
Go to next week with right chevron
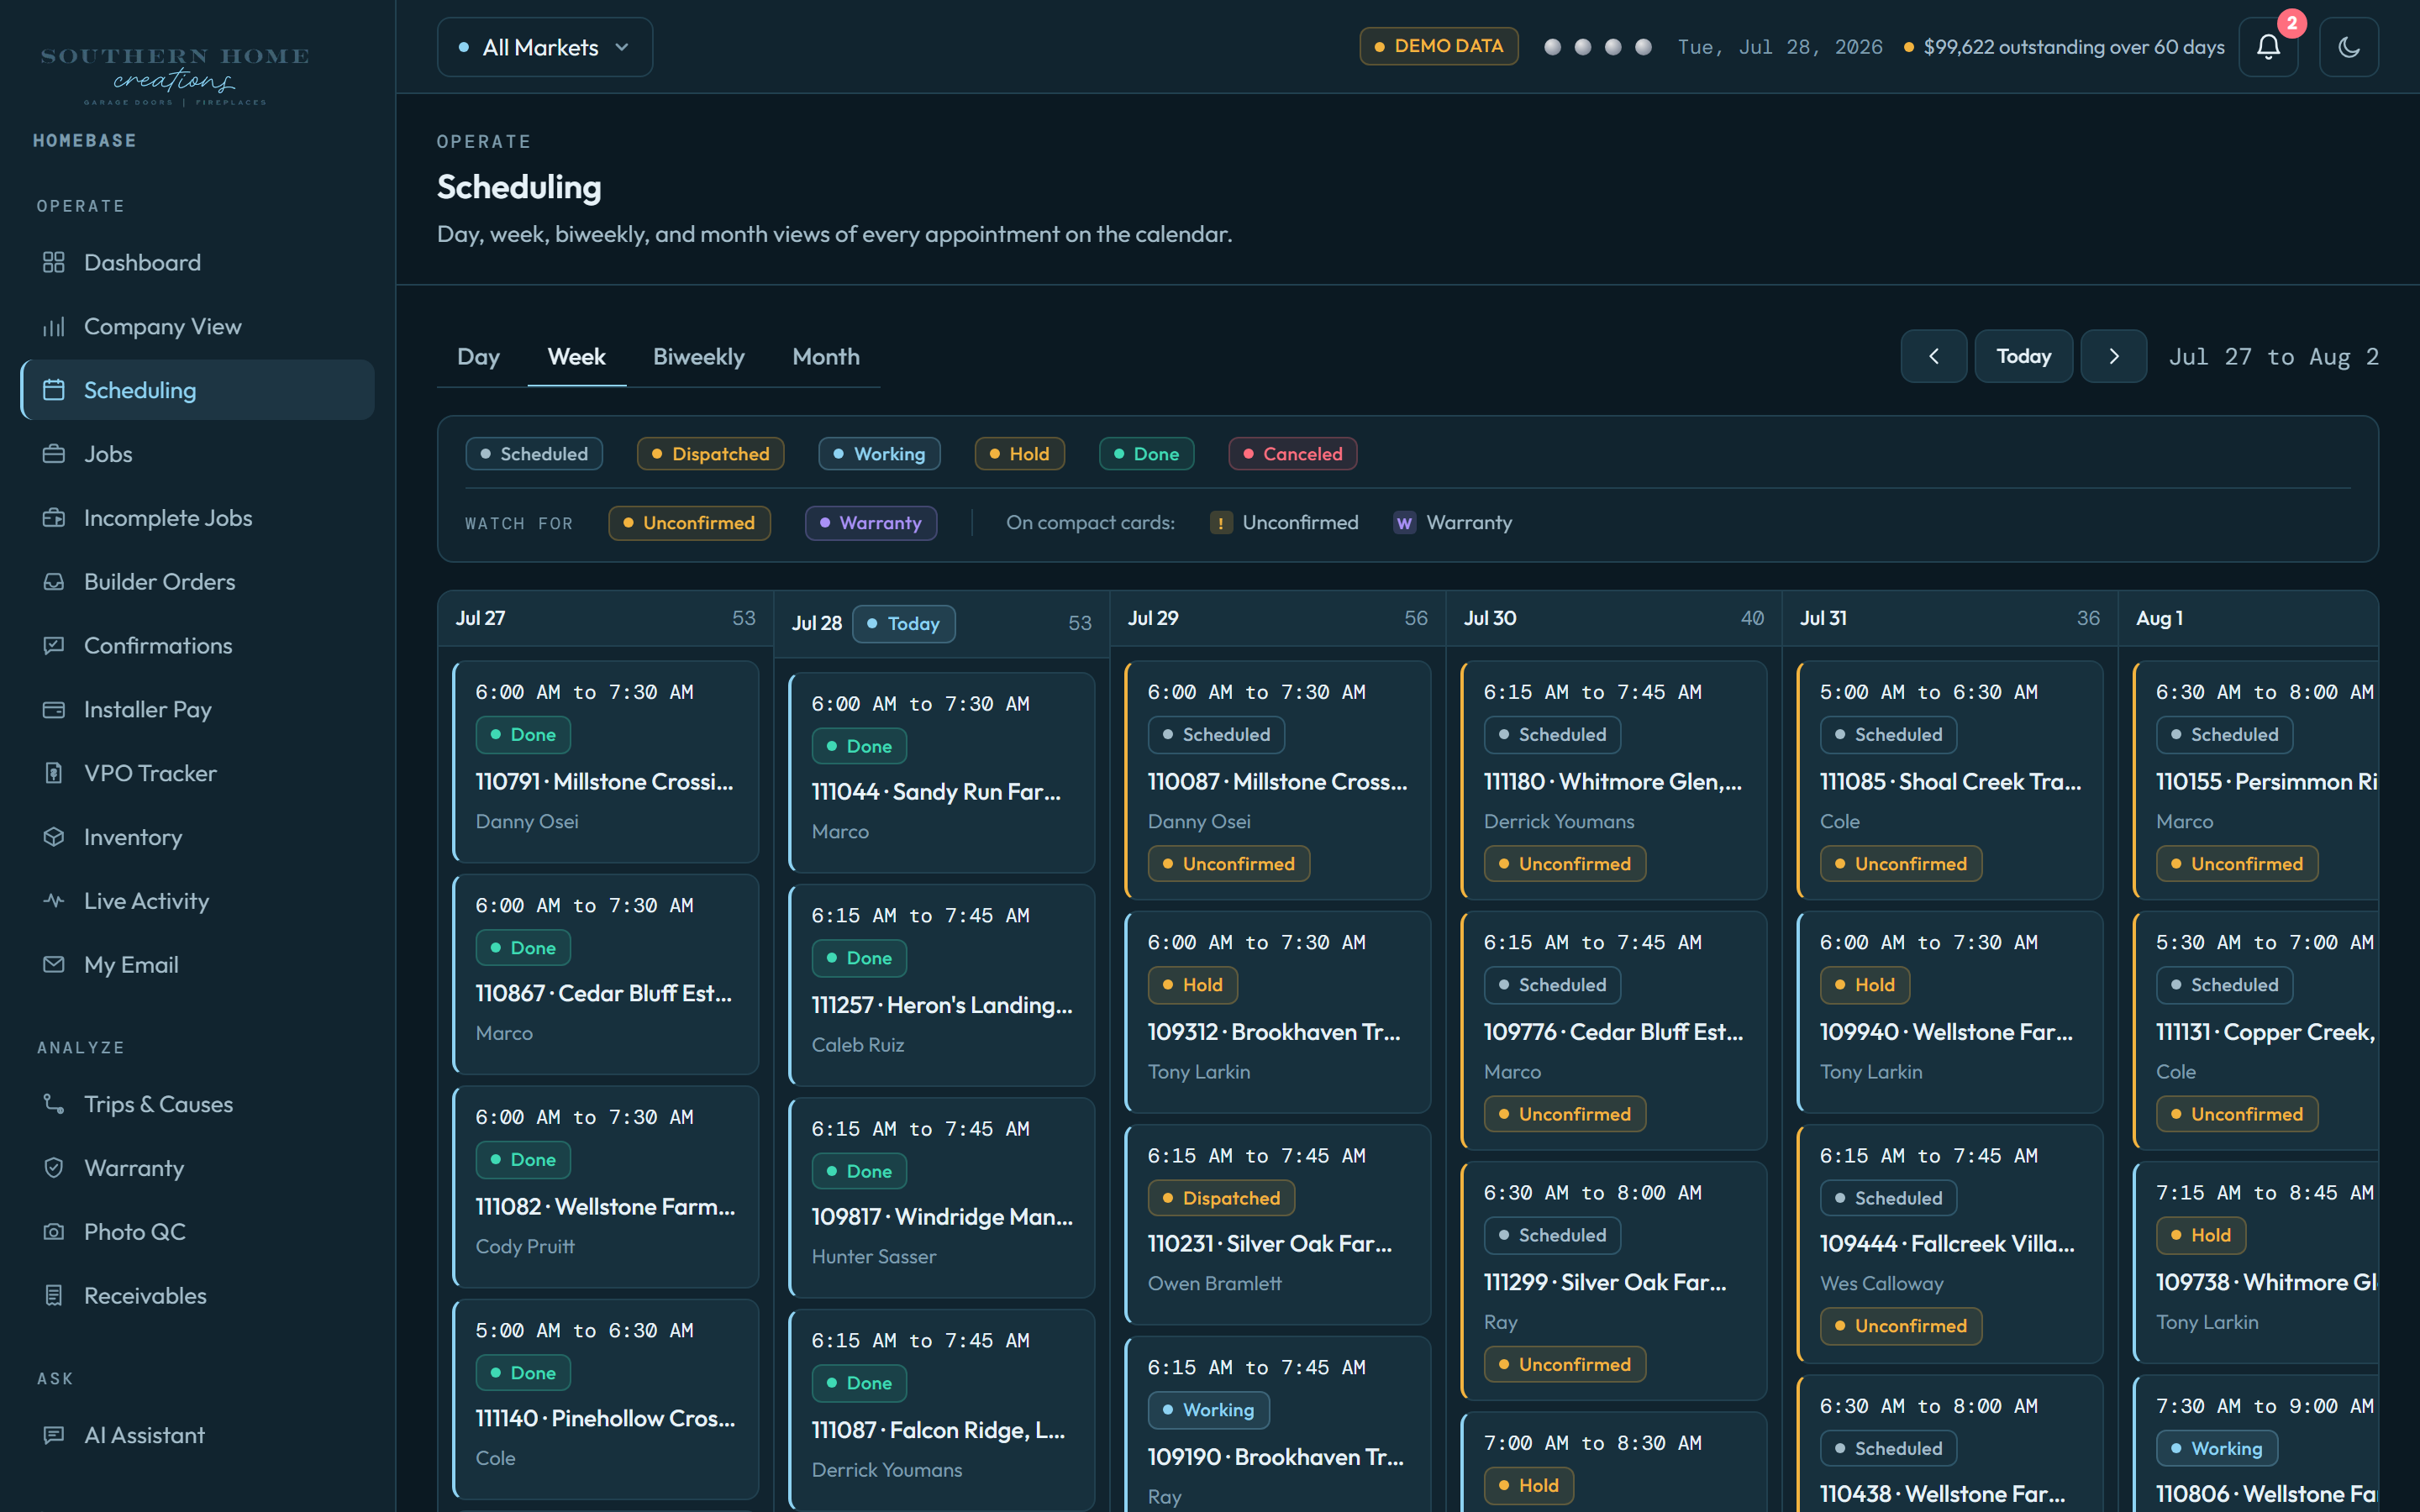2114,356
